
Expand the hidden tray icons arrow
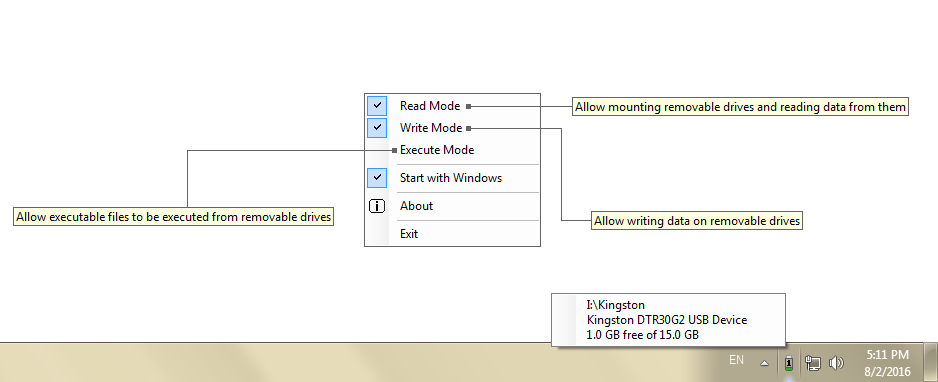coord(764,362)
